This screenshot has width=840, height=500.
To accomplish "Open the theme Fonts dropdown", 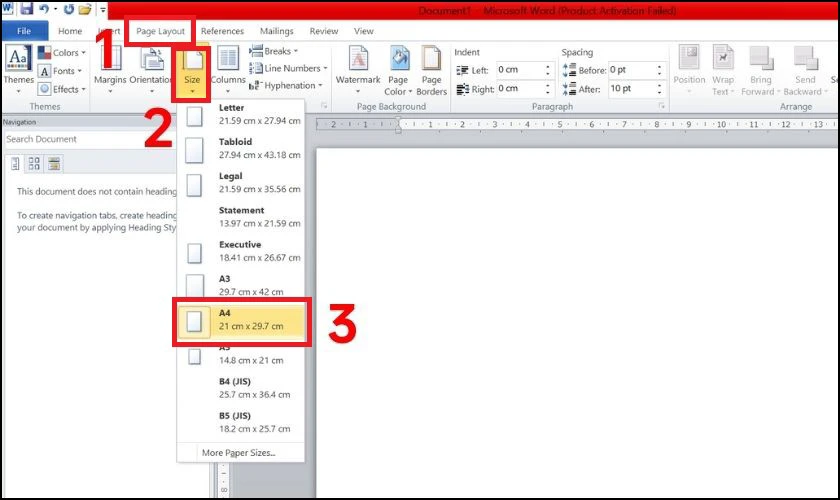I will tap(60, 71).
